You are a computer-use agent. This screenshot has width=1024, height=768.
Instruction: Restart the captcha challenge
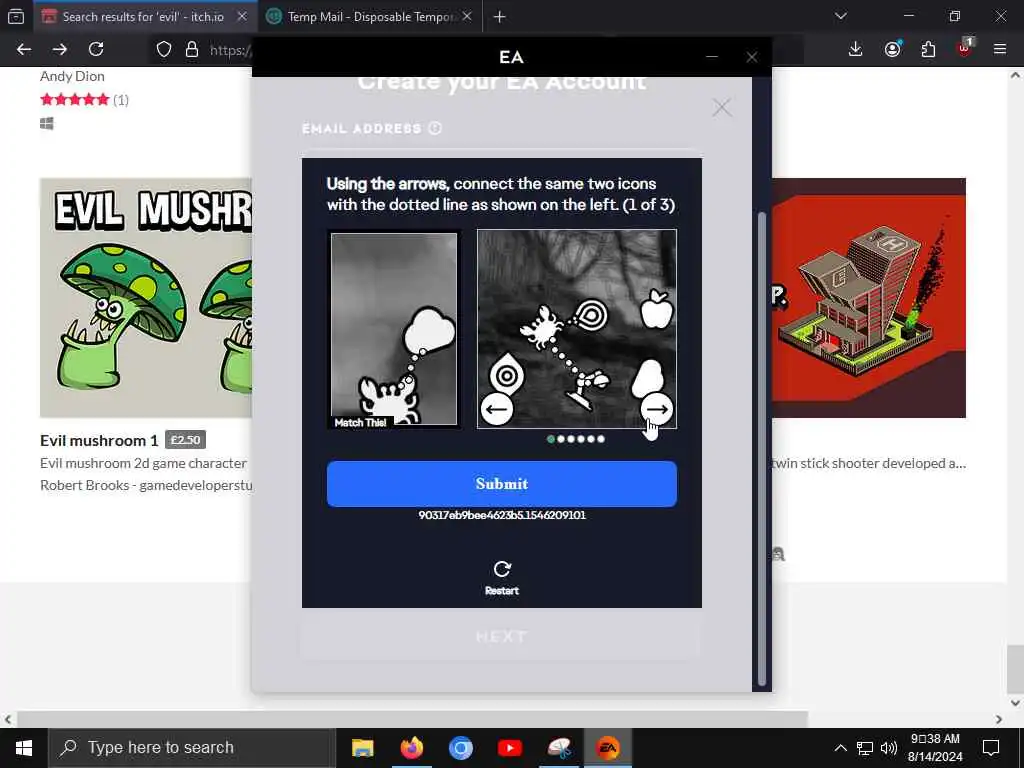coord(502,578)
